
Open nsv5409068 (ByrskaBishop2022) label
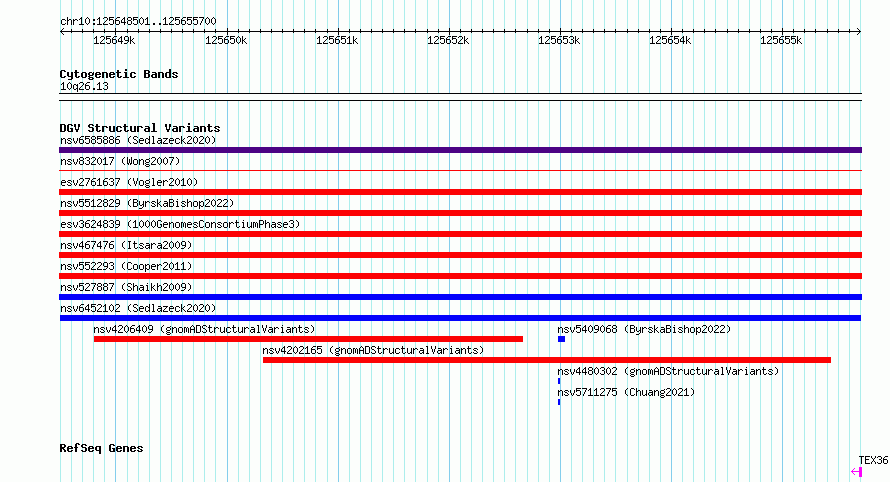coord(644,329)
